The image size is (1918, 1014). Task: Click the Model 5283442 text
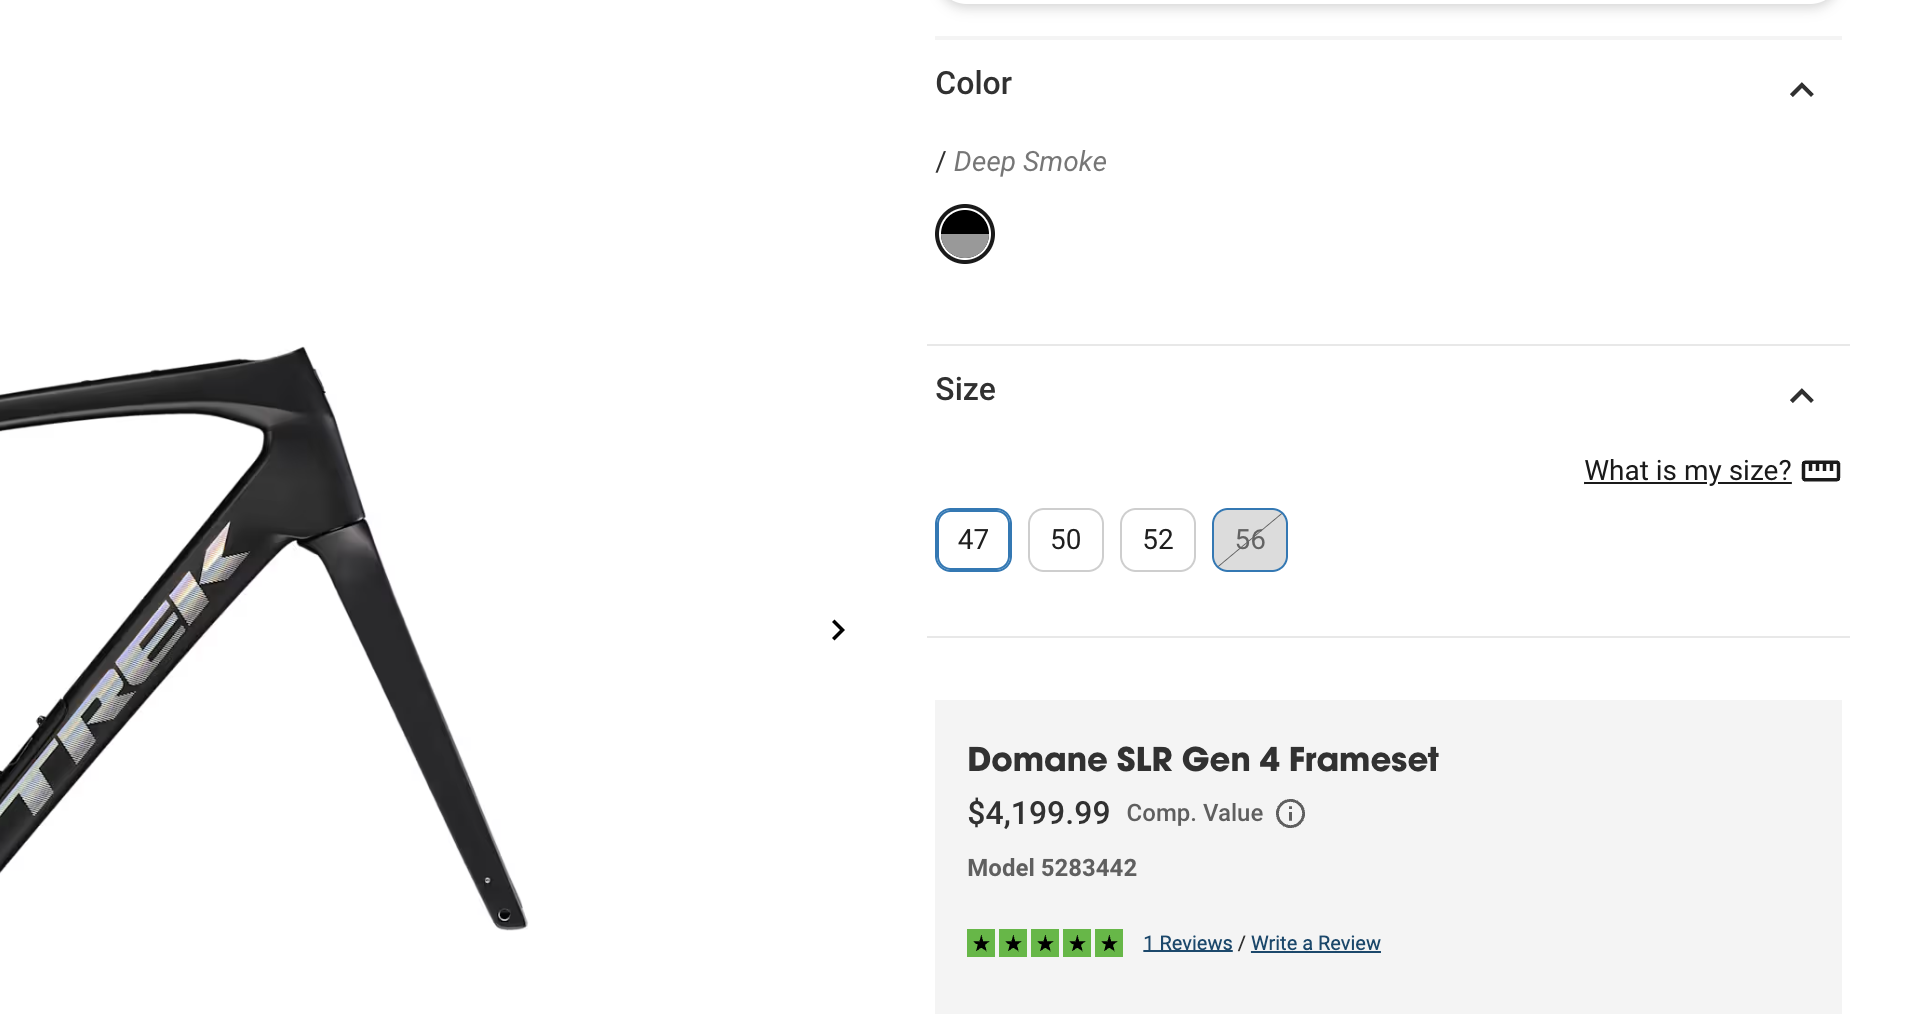click(1051, 868)
